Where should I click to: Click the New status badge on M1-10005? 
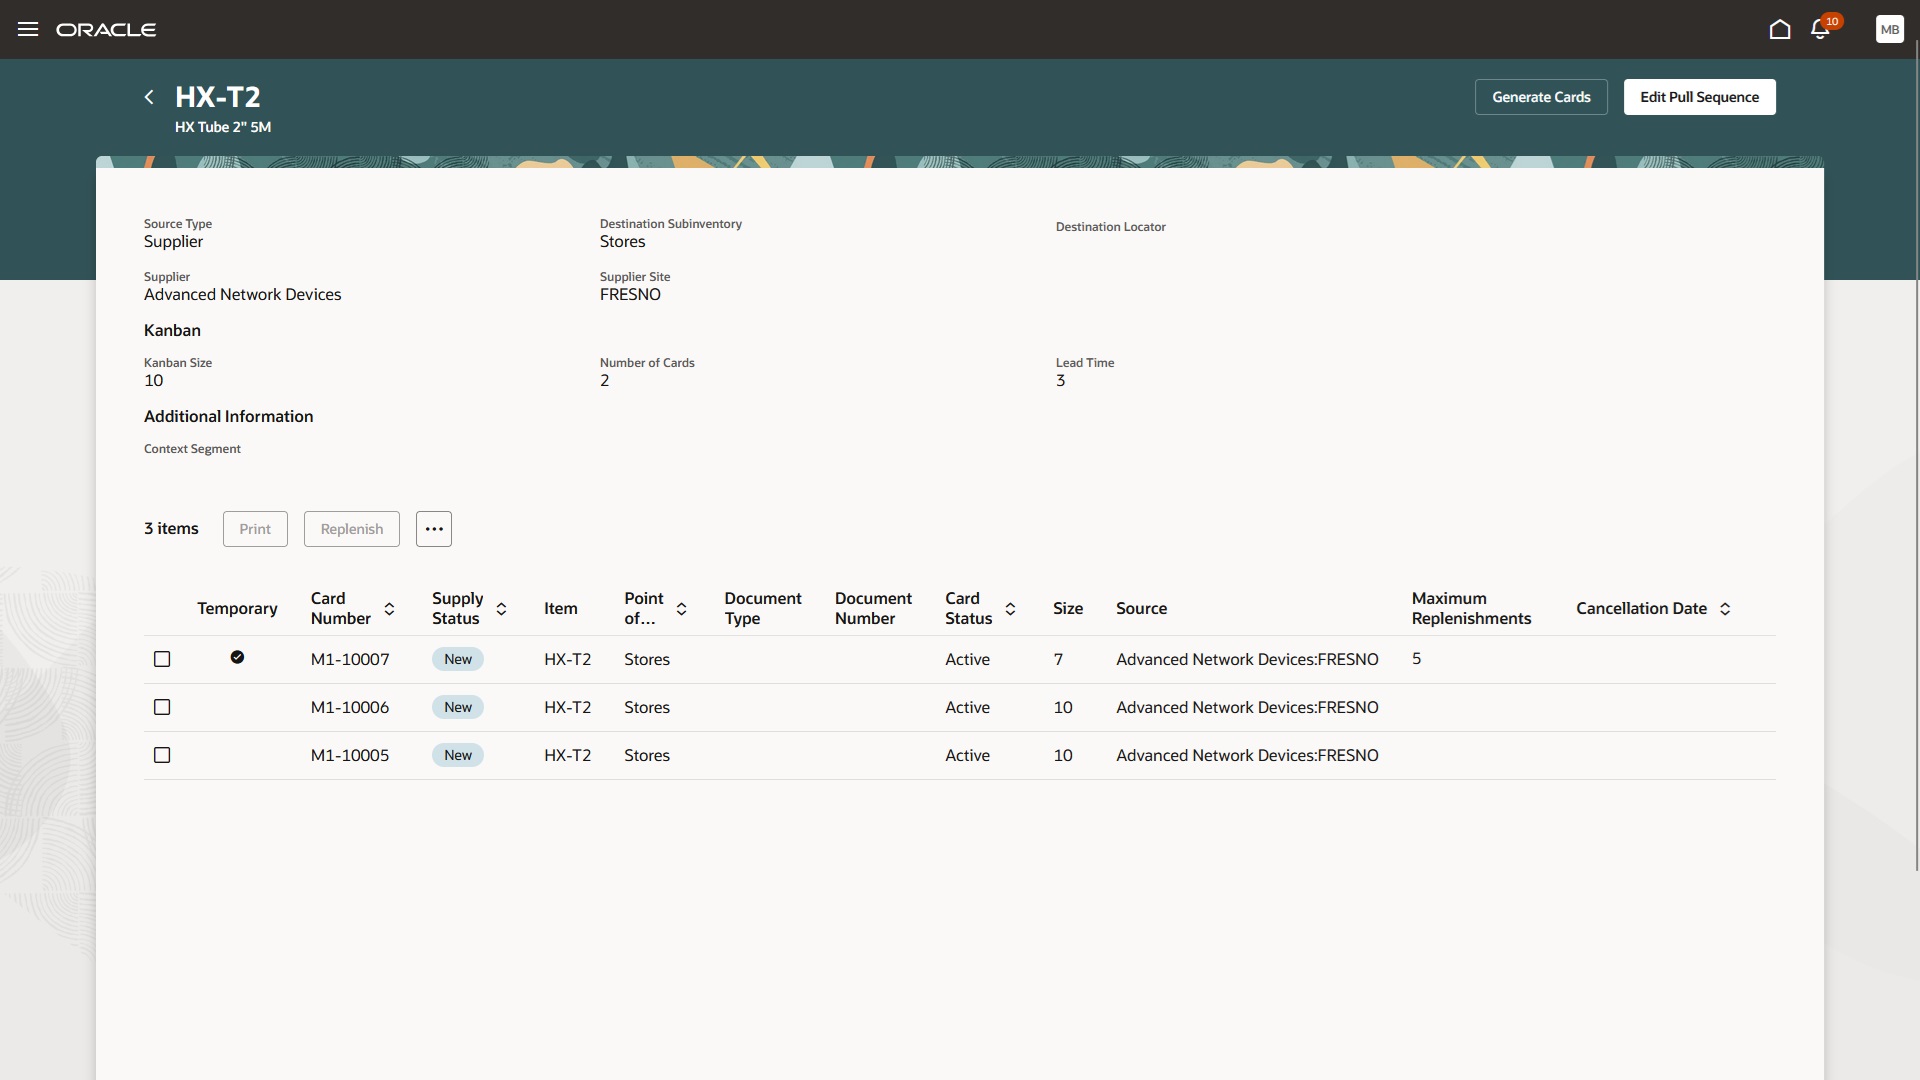coord(457,754)
